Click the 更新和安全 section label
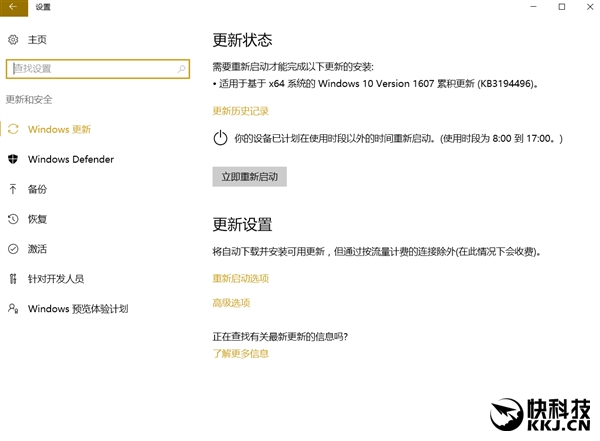600x441 pixels. [x=29, y=100]
